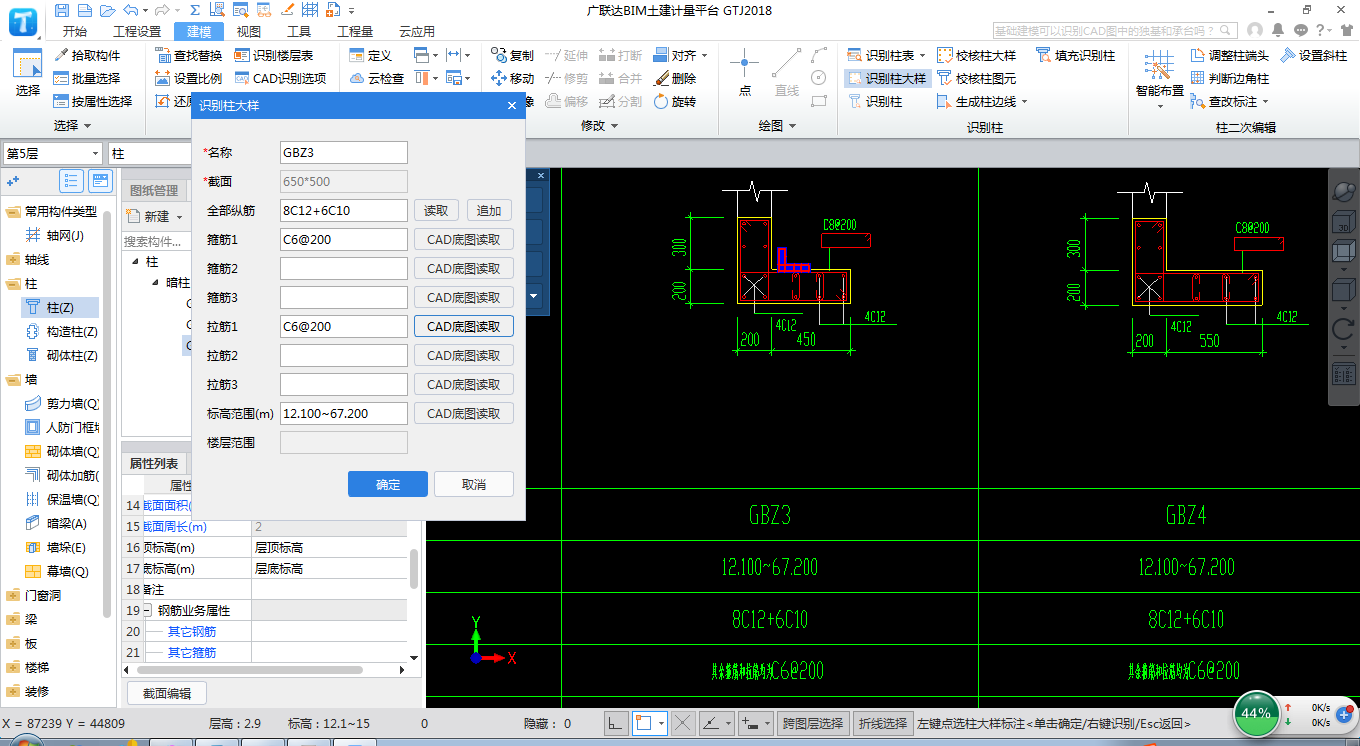Click the Save icon in the quick access toolbar
The height and width of the screenshot is (746, 1360).
(63, 11)
